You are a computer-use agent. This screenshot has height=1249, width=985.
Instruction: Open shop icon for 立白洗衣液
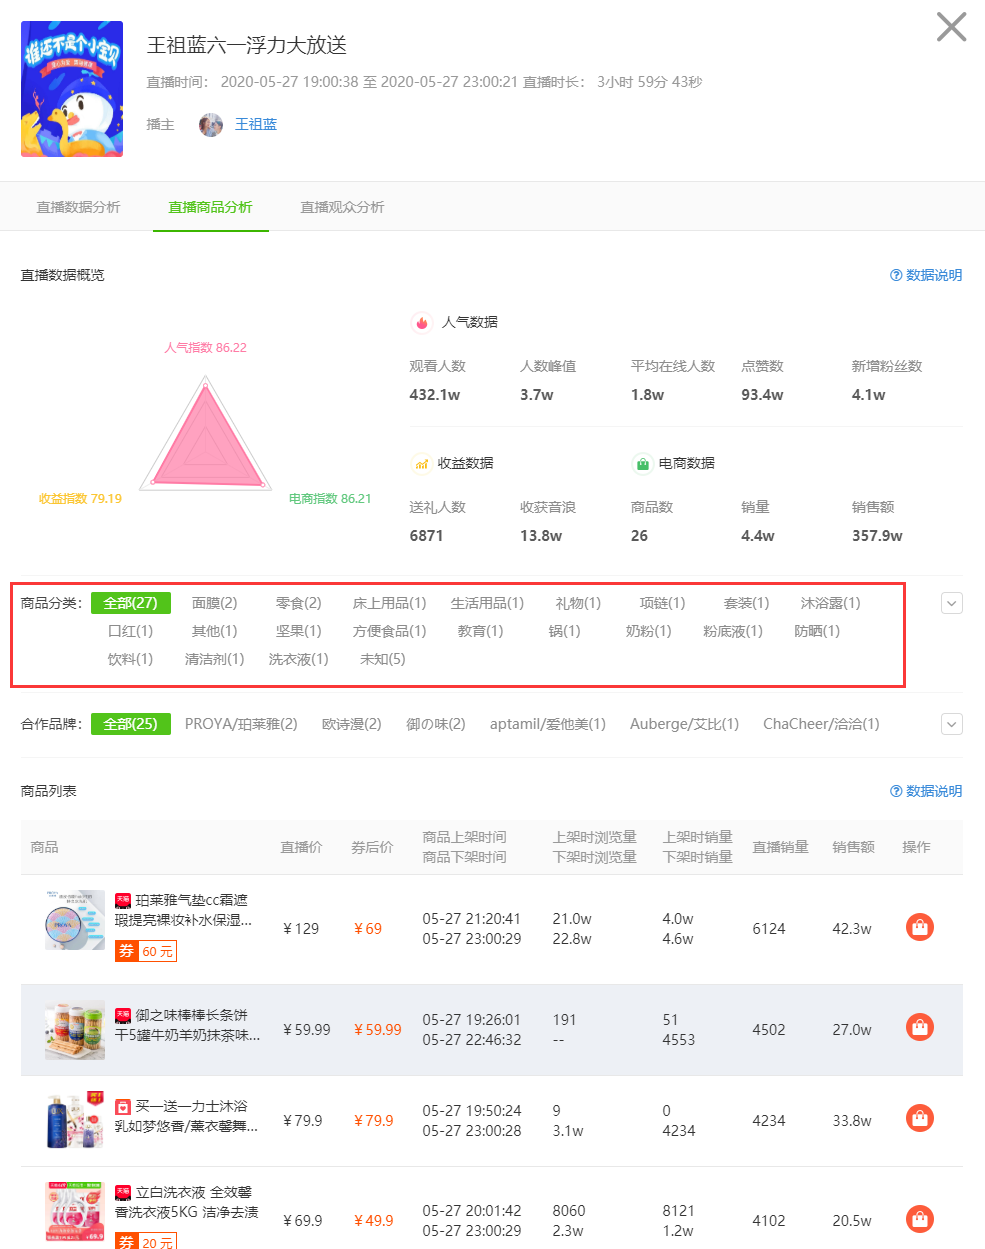[920, 1219]
